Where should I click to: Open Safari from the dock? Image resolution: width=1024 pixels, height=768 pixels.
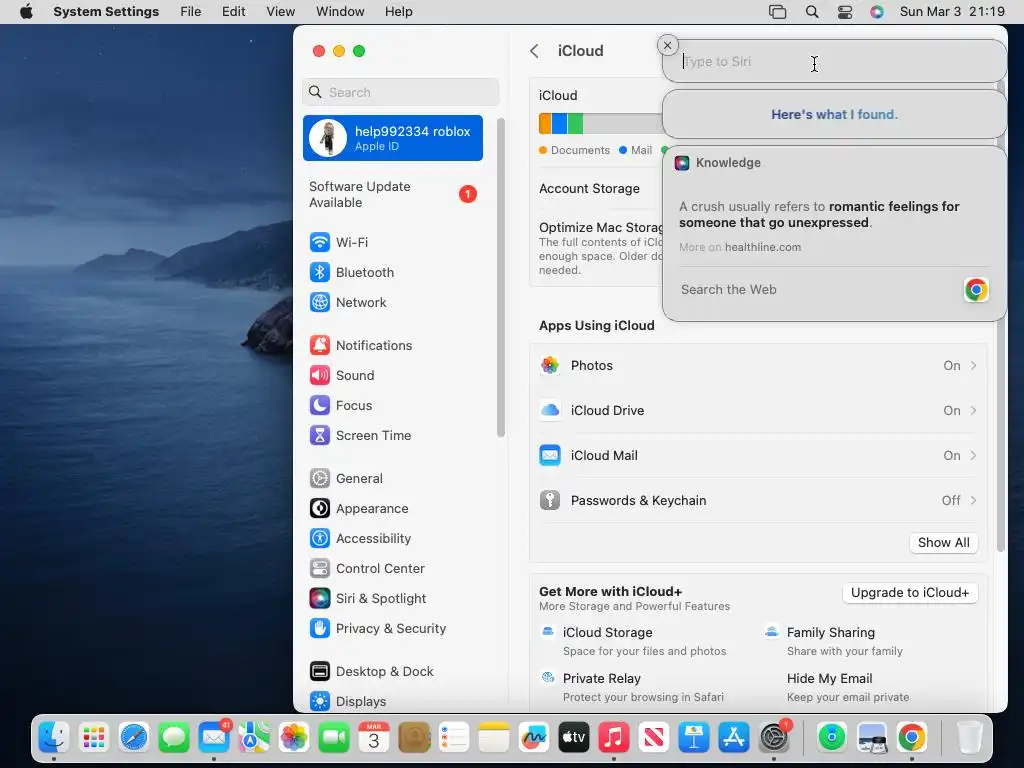point(134,738)
